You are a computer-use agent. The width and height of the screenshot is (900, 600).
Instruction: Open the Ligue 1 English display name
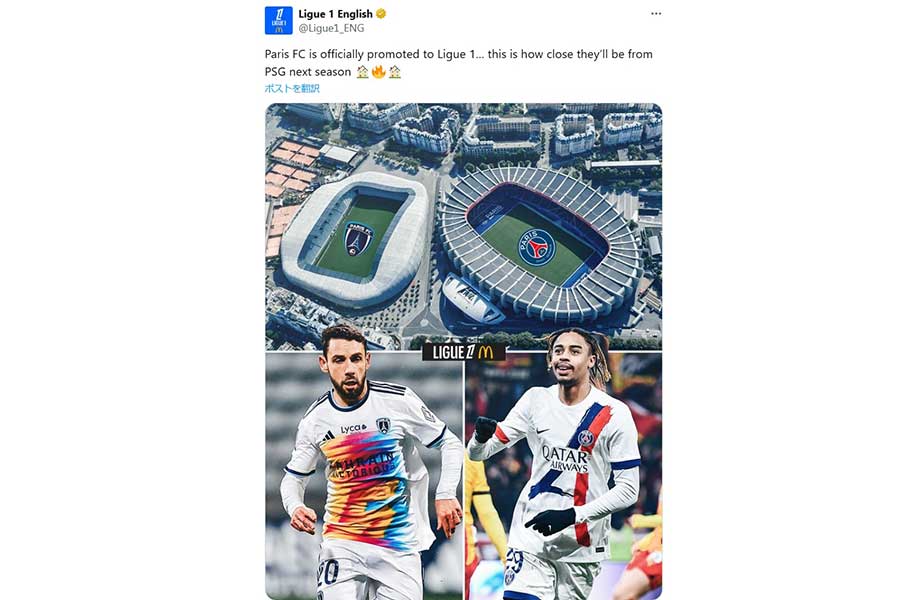pos(335,14)
